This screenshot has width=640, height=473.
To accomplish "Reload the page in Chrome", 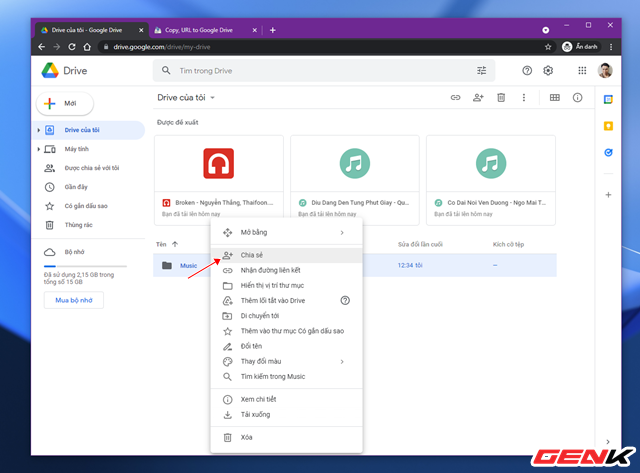I will coord(72,47).
